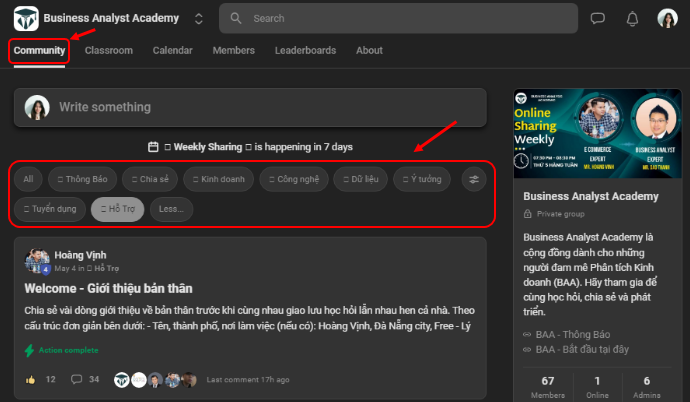Open BAA - Bắt đầu tại đây link
The height and width of the screenshot is (402, 690).
[582, 350]
